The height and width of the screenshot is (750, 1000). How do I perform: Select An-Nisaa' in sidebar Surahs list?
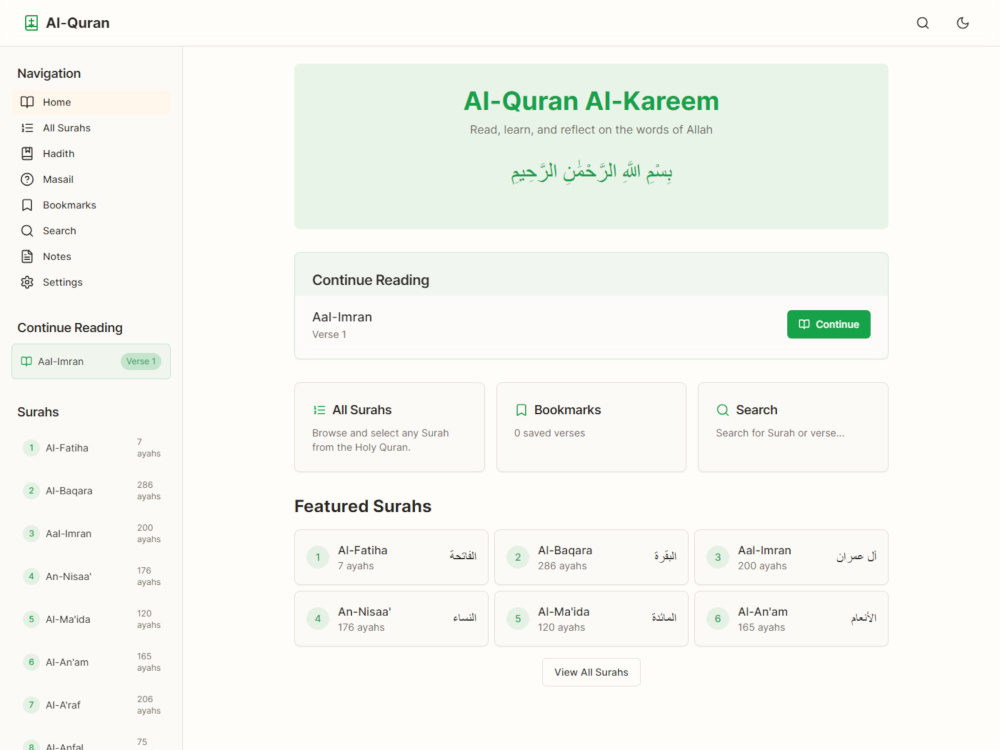click(x=91, y=577)
